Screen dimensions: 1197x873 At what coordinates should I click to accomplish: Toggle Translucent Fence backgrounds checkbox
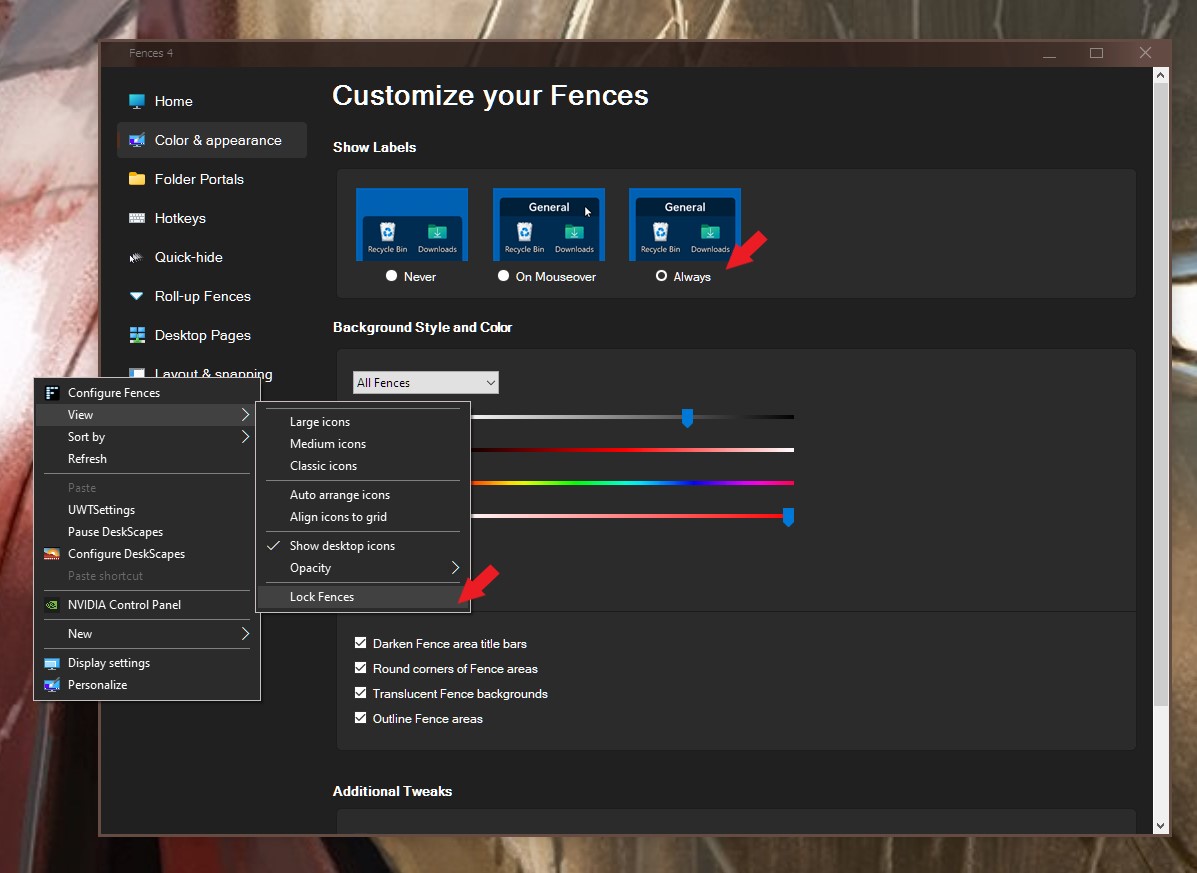(x=360, y=693)
